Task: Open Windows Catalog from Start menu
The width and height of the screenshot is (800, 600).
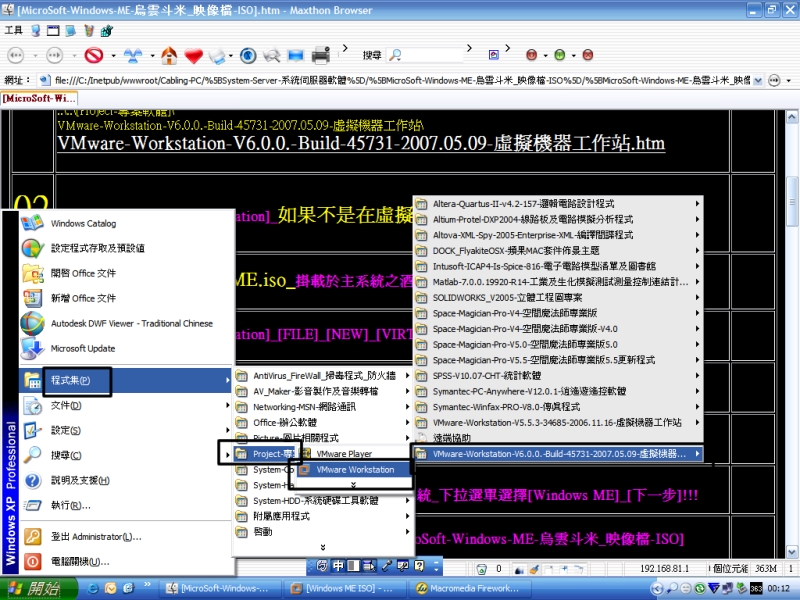Action: (x=126, y=223)
